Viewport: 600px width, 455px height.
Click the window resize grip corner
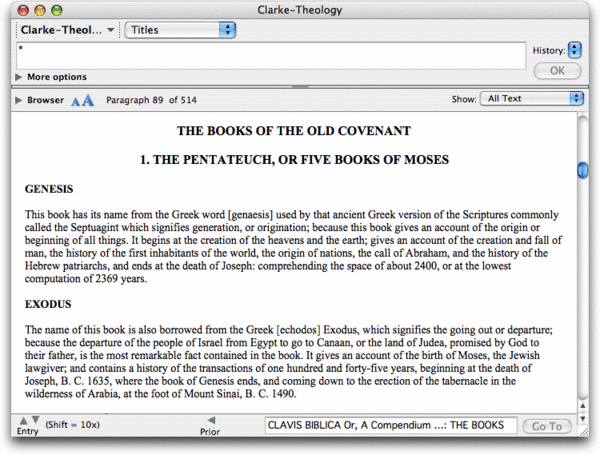click(584, 432)
